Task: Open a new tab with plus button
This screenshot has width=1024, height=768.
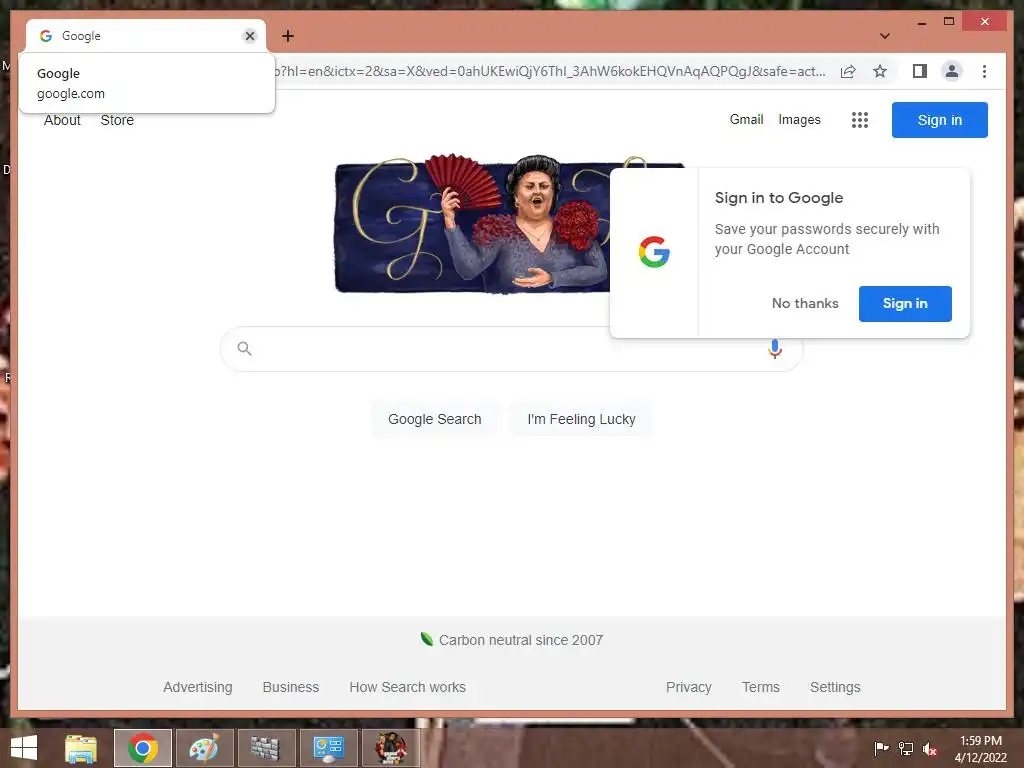Action: click(x=288, y=36)
